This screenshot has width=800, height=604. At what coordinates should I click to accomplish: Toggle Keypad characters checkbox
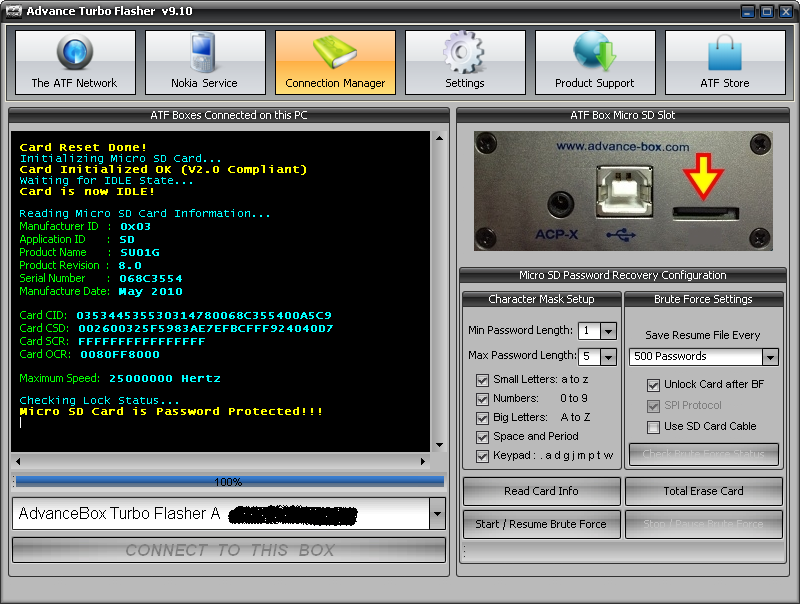coord(482,456)
